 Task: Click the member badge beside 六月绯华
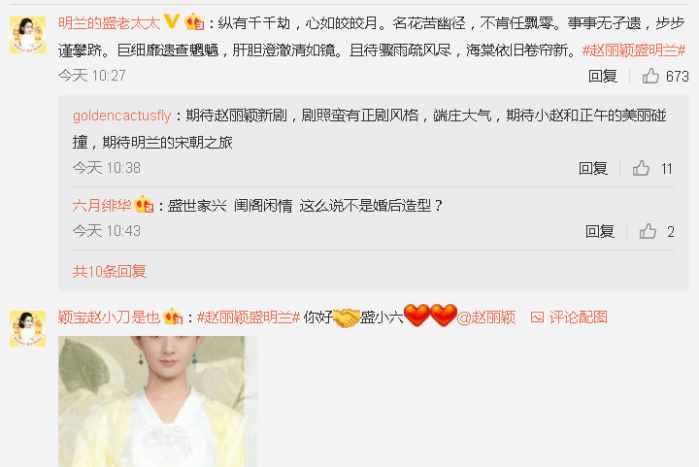click(x=144, y=205)
